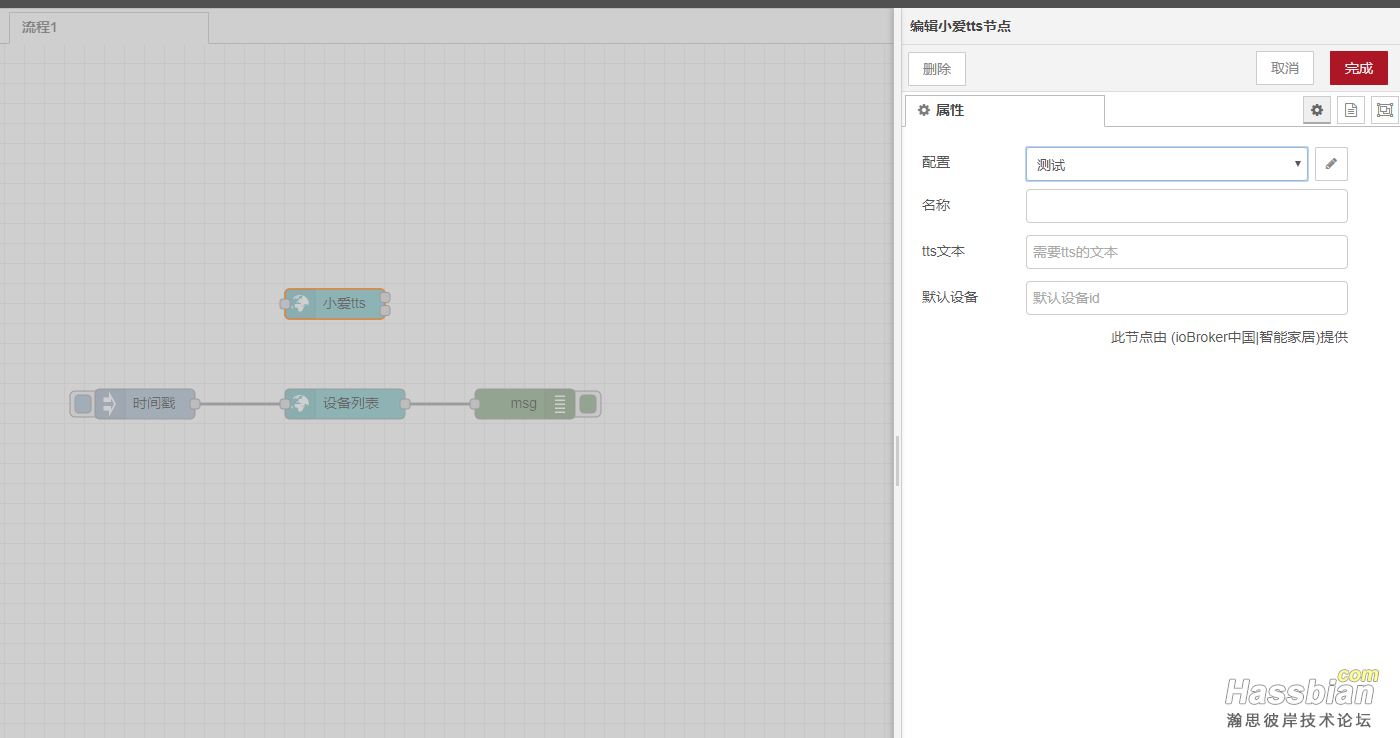Select the 设备列表 node
1400x738 pixels.
click(345, 404)
